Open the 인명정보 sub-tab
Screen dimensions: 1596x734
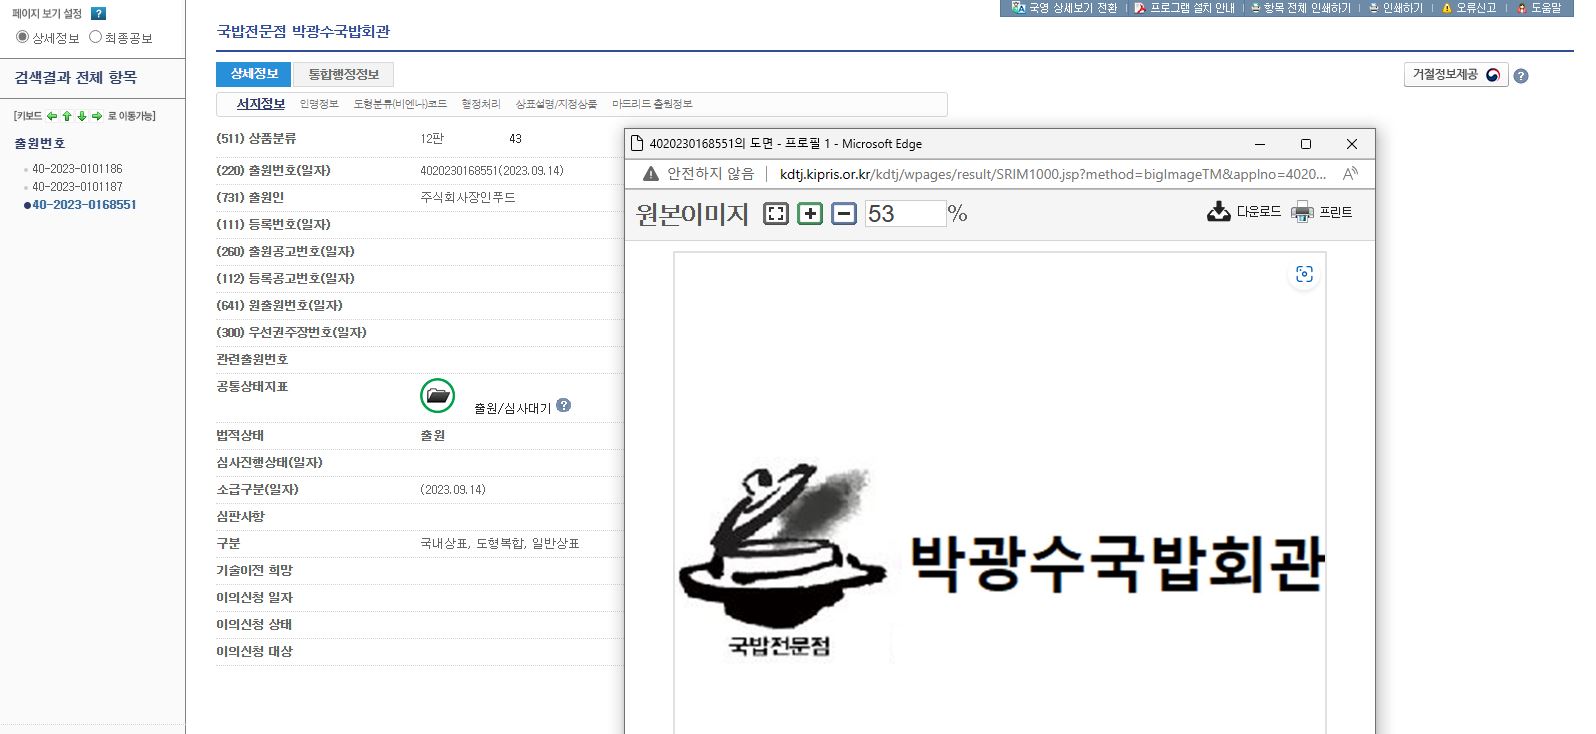click(x=319, y=104)
